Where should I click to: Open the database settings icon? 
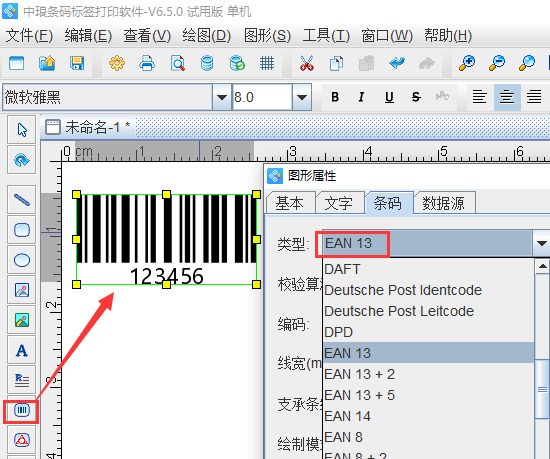pos(207,63)
